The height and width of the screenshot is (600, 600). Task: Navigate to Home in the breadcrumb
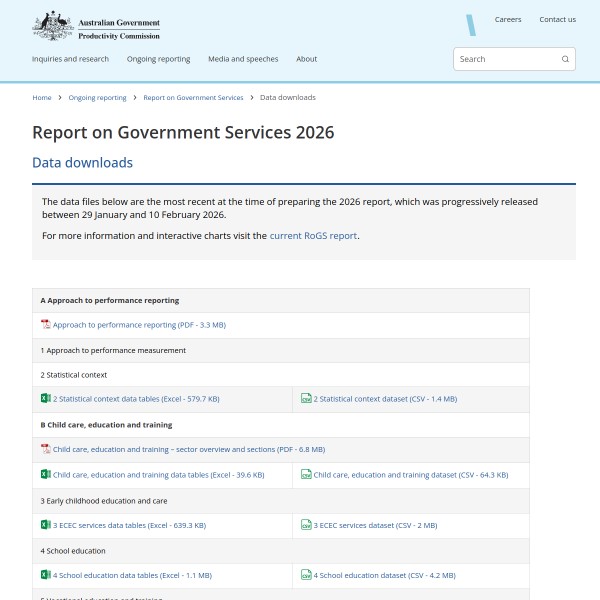pyautogui.click(x=42, y=98)
